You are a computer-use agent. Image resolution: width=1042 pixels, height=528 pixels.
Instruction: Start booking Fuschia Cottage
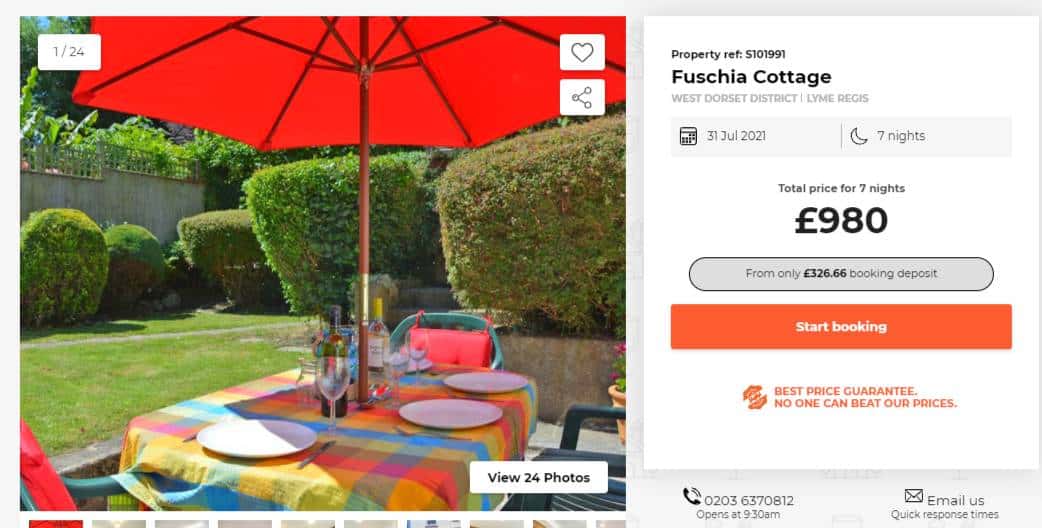[841, 327]
